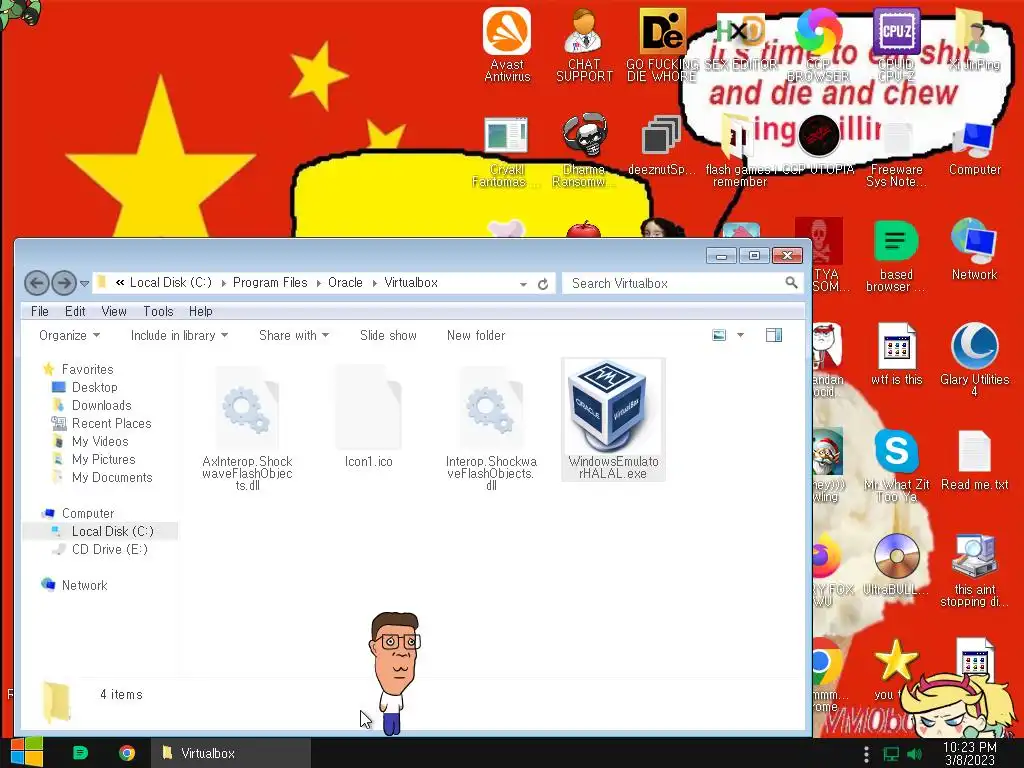Image resolution: width=1024 pixels, height=768 pixels.
Task: Open the Network desktop icon
Action: (x=974, y=251)
